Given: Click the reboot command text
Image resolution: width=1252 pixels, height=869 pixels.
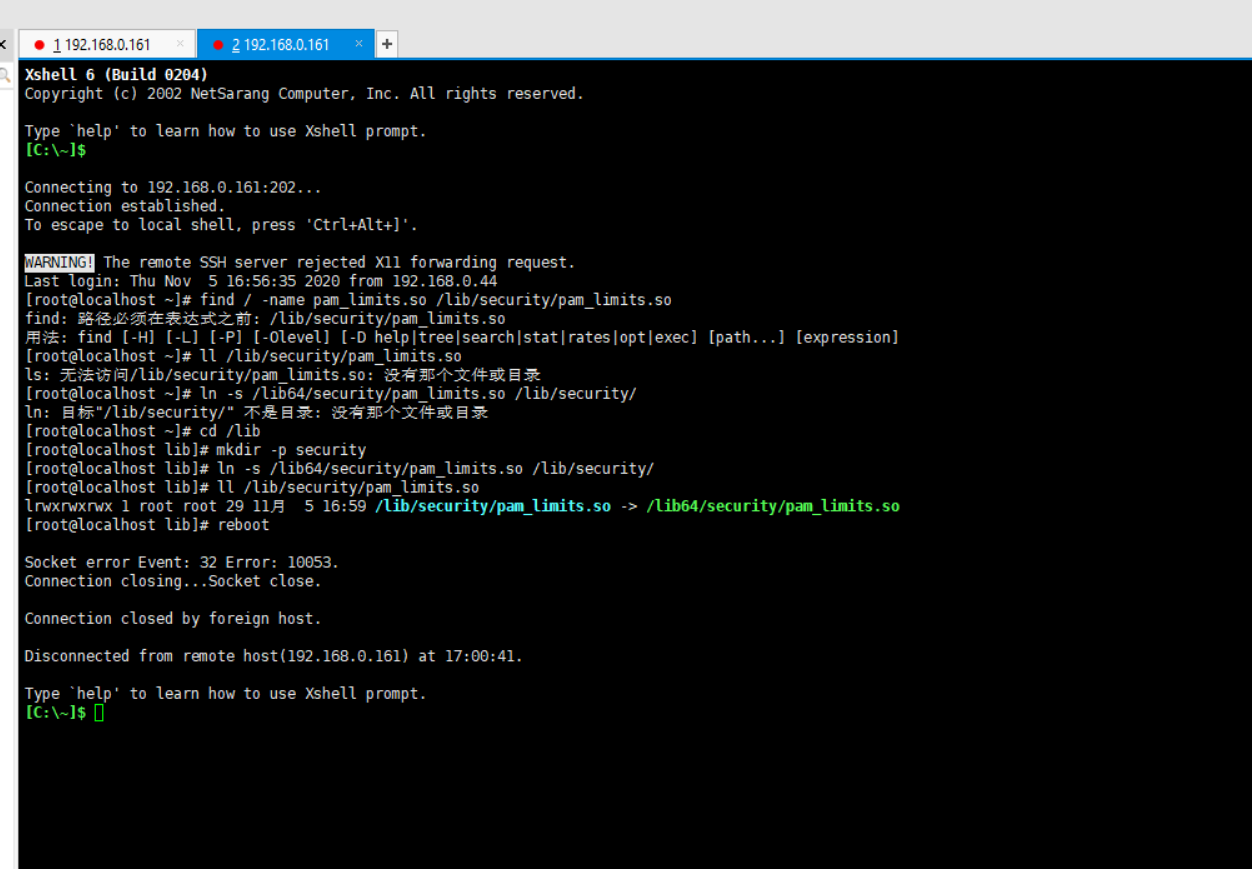Looking at the screenshot, I should (x=243, y=524).
